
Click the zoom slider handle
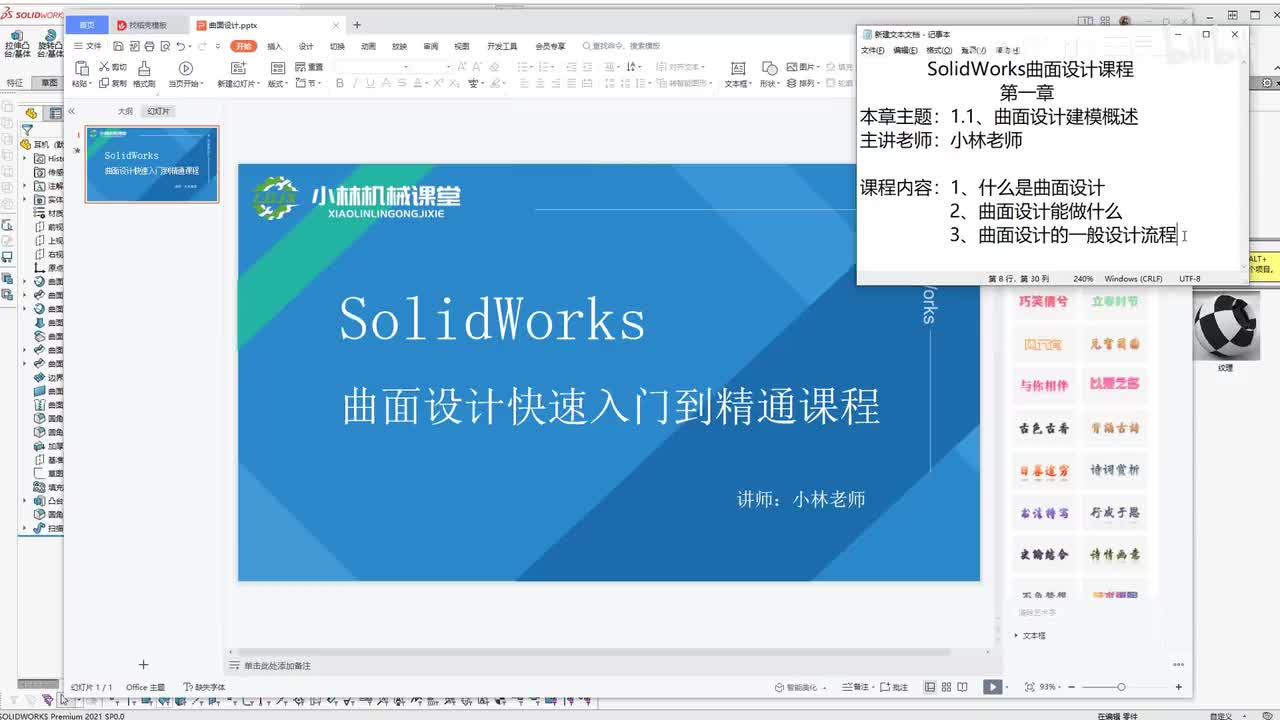(1121, 687)
